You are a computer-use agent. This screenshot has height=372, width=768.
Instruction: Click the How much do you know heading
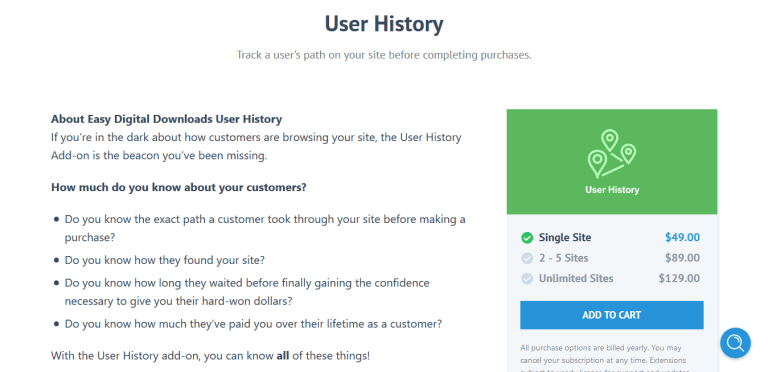(179, 187)
